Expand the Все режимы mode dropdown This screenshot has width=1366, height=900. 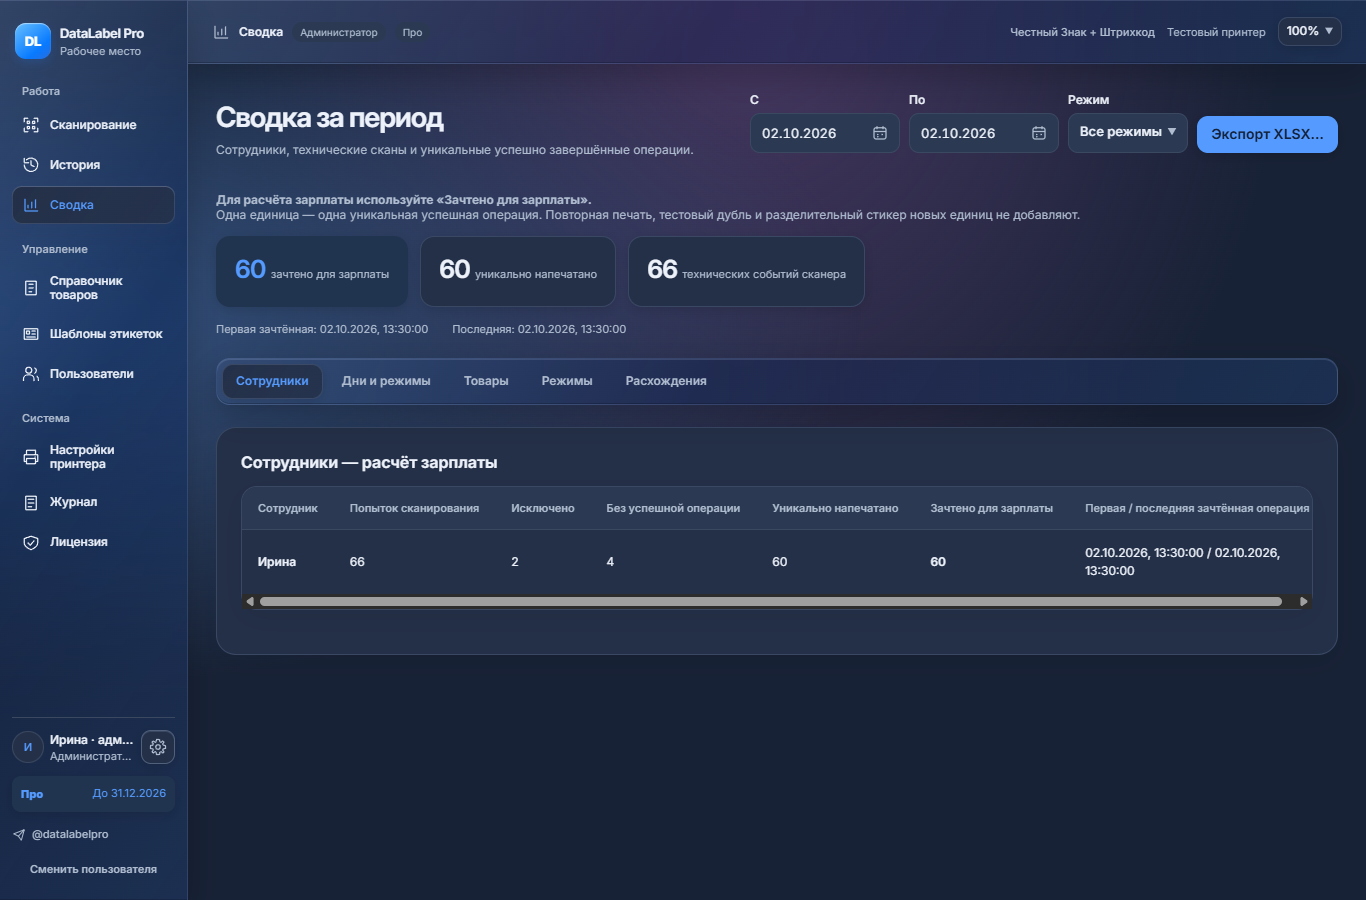[1128, 132]
